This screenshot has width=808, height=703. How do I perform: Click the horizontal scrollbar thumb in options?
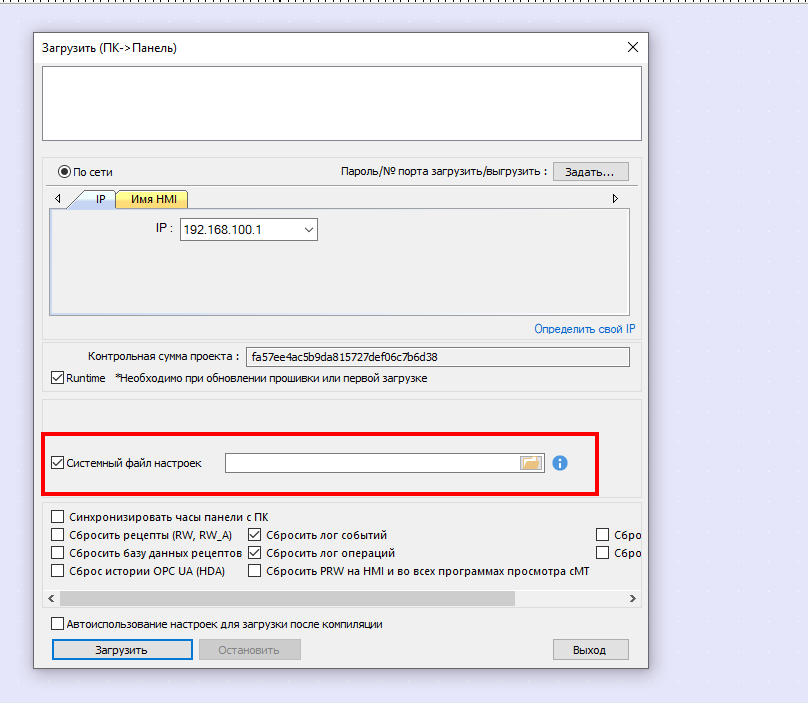tap(288, 598)
